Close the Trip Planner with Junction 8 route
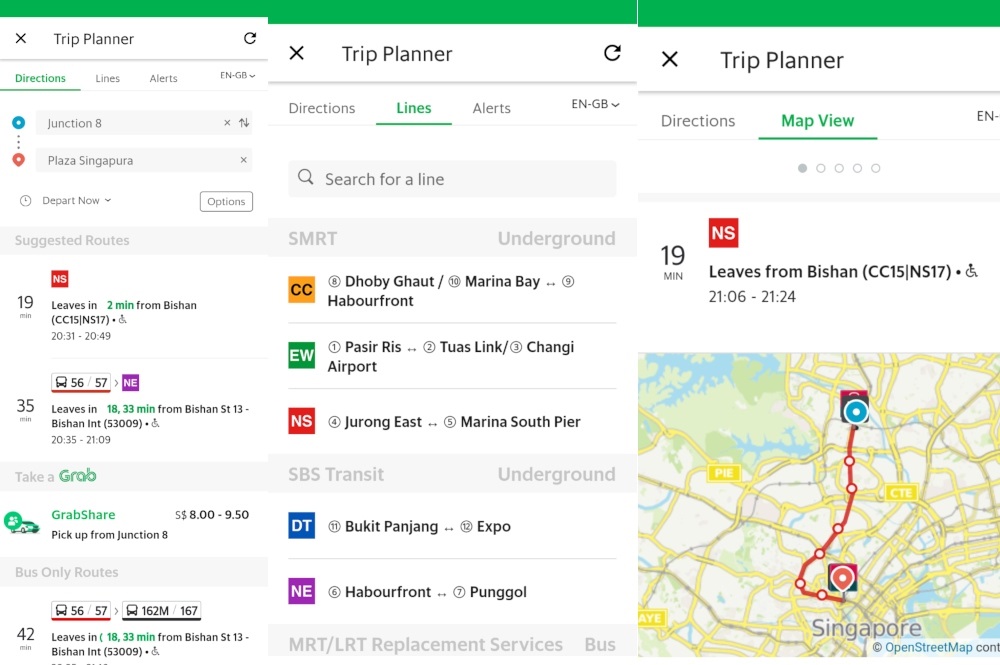 point(21,39)
